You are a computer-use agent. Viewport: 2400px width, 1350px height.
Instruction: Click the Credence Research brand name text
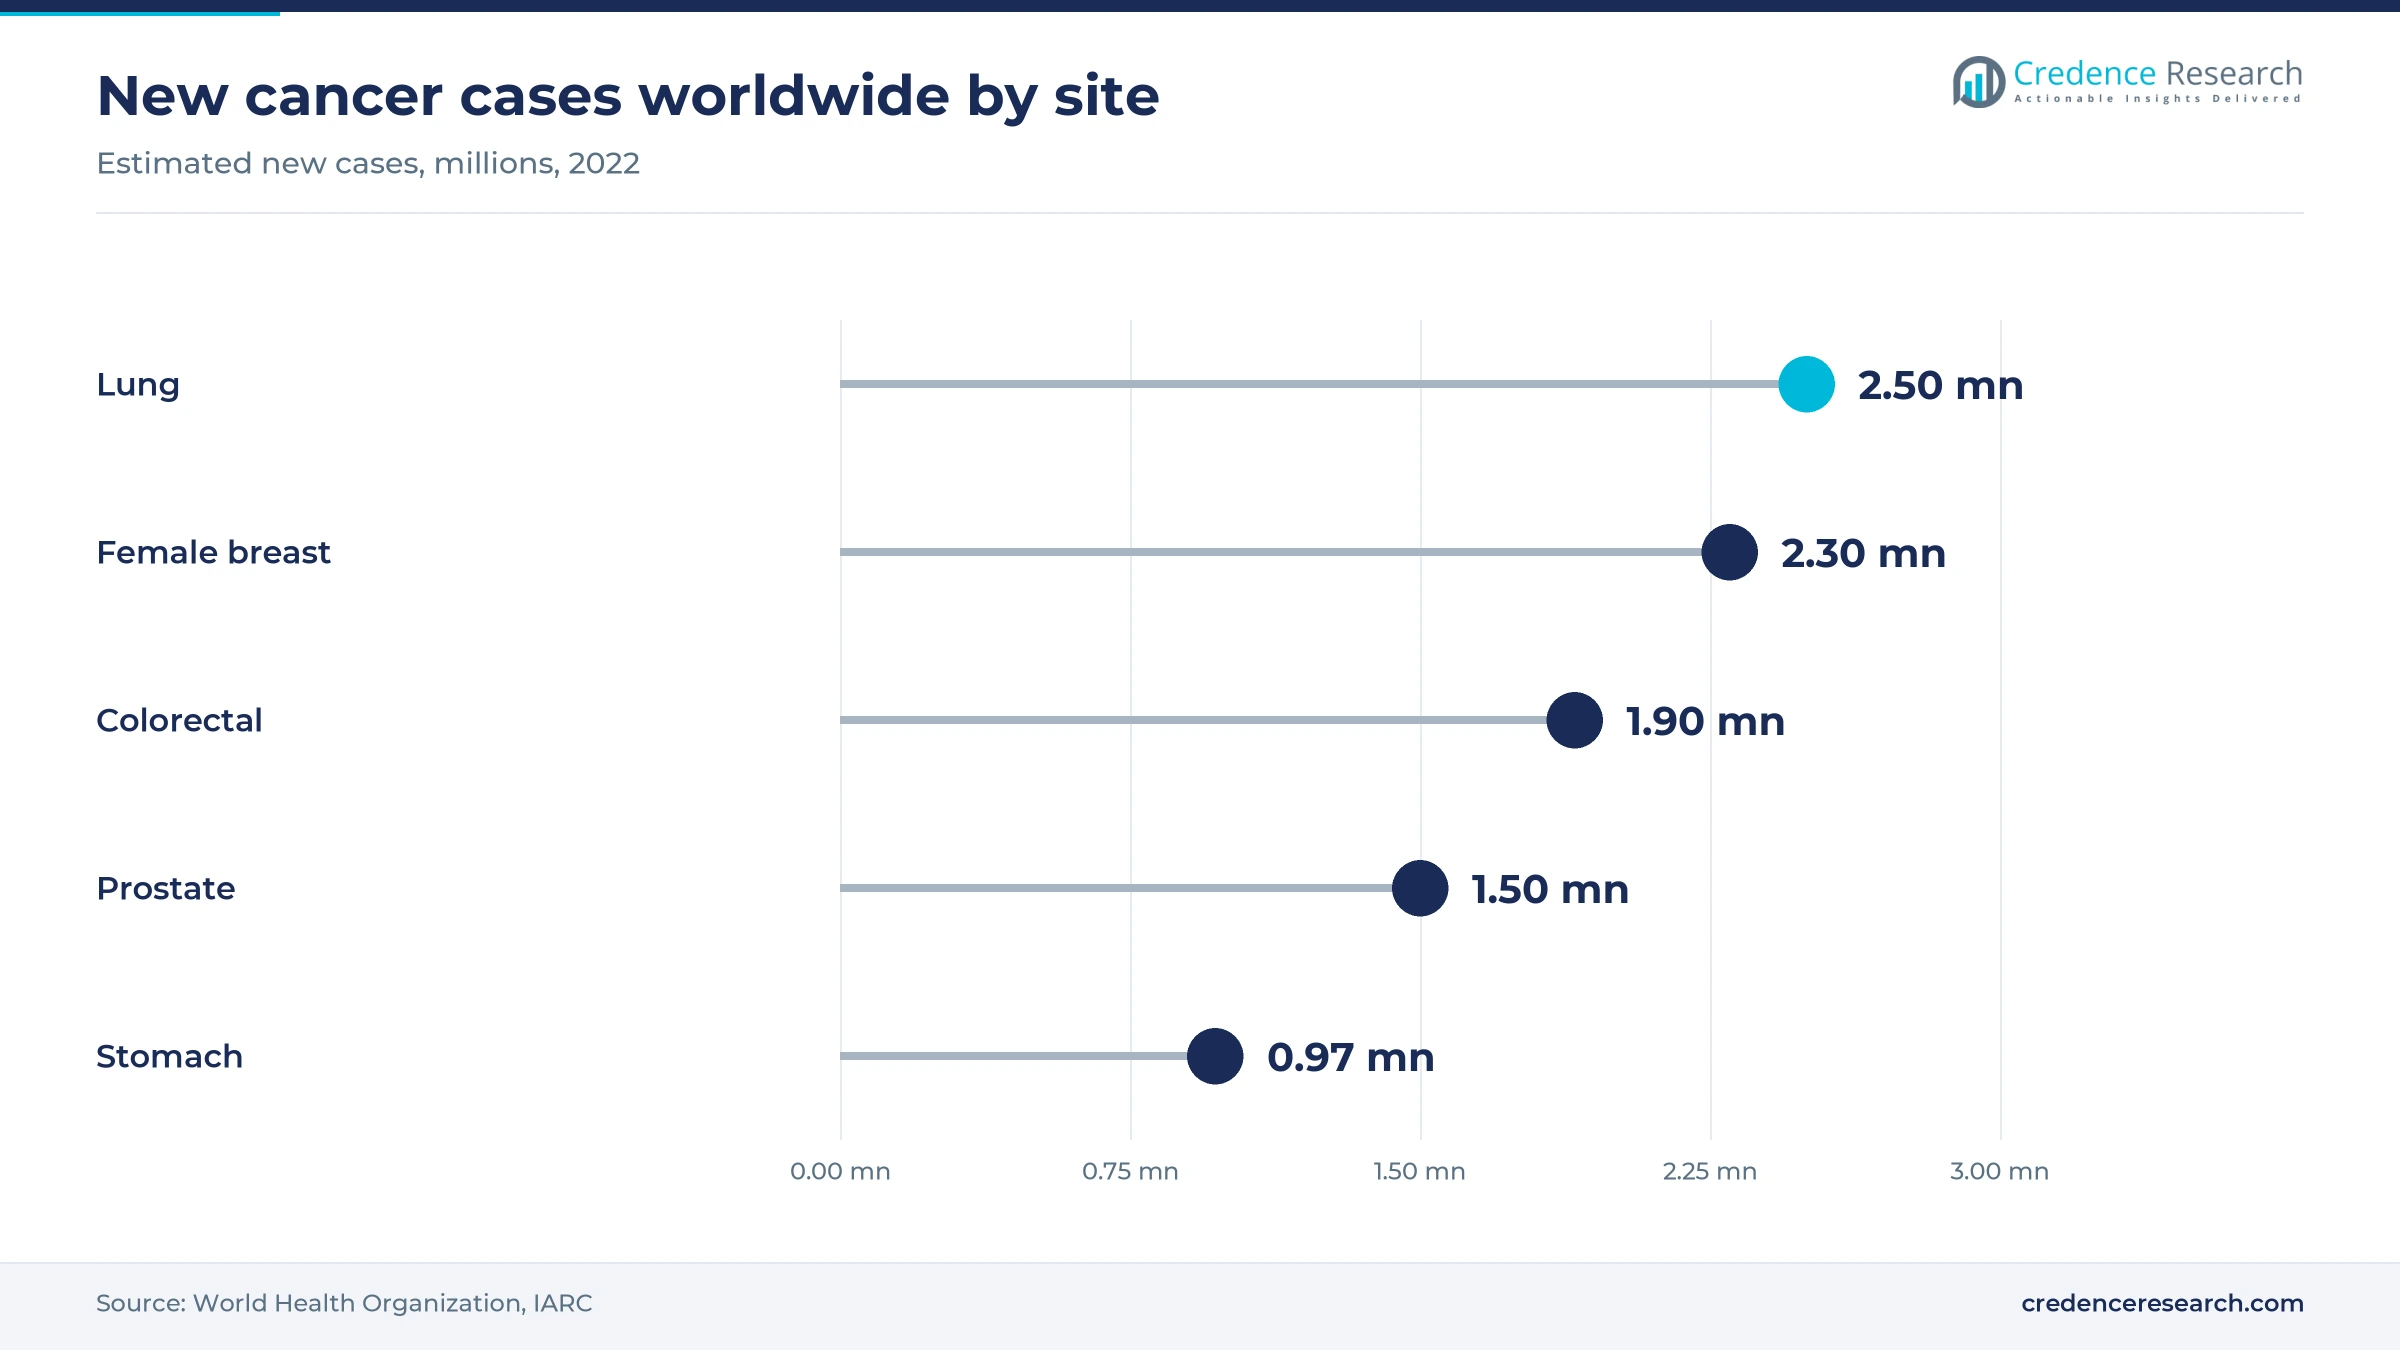pyautogui.click(x=2157, y=73)
